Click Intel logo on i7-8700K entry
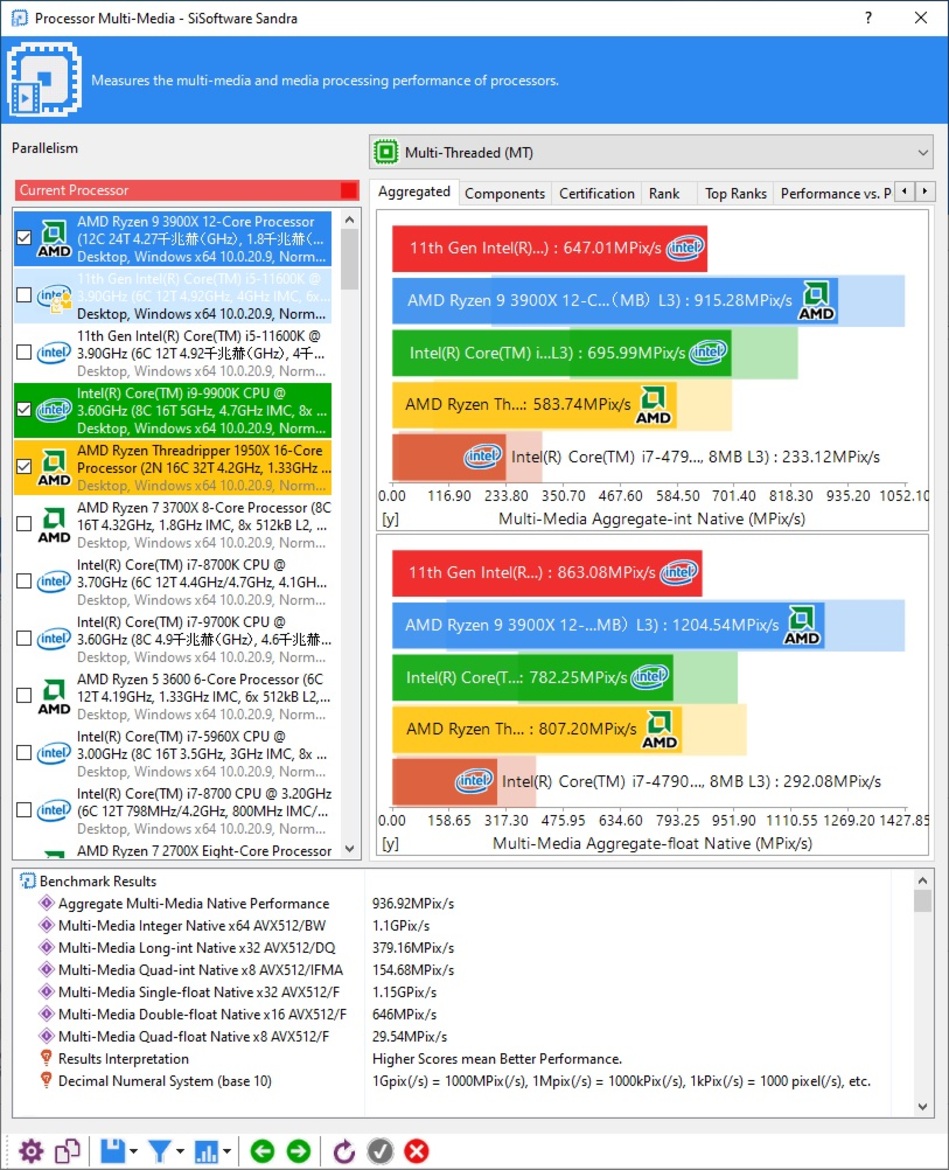The image size is (949, 1170). tap(54, 581)
